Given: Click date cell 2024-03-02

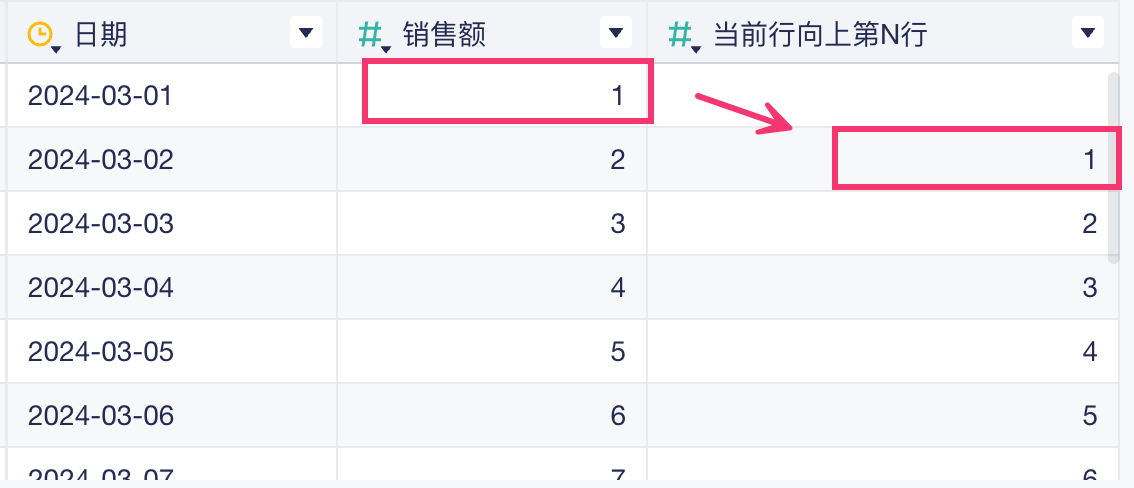Looking at the screenshot, I should click(100, 159).
